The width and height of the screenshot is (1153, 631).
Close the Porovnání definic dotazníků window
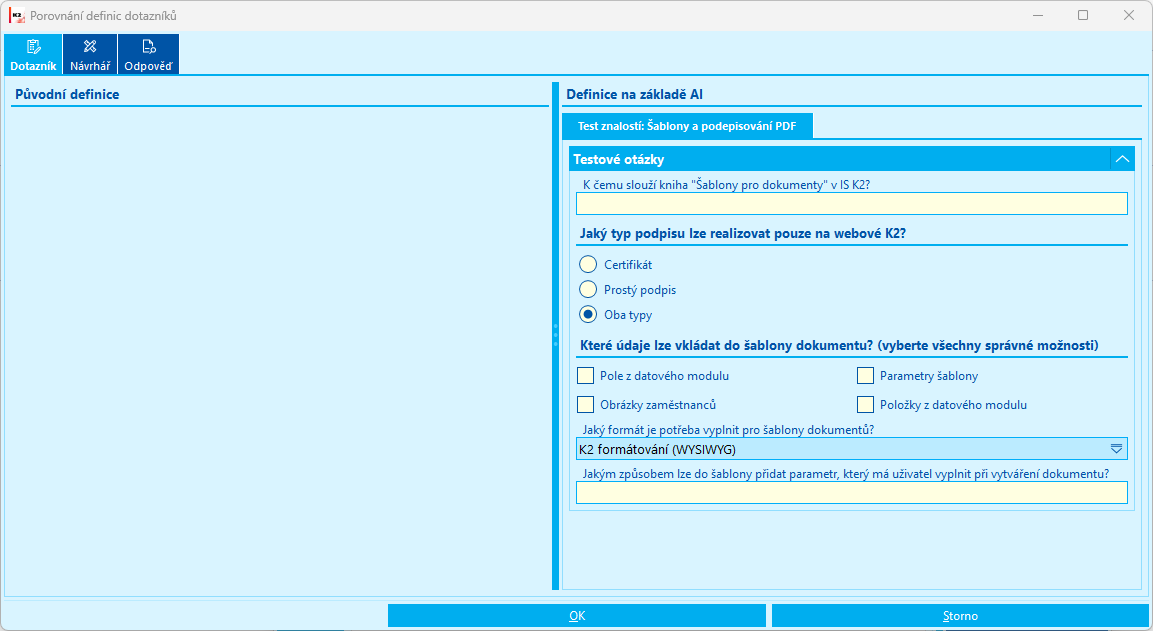pyautogui.click(x=1129, y=15)
